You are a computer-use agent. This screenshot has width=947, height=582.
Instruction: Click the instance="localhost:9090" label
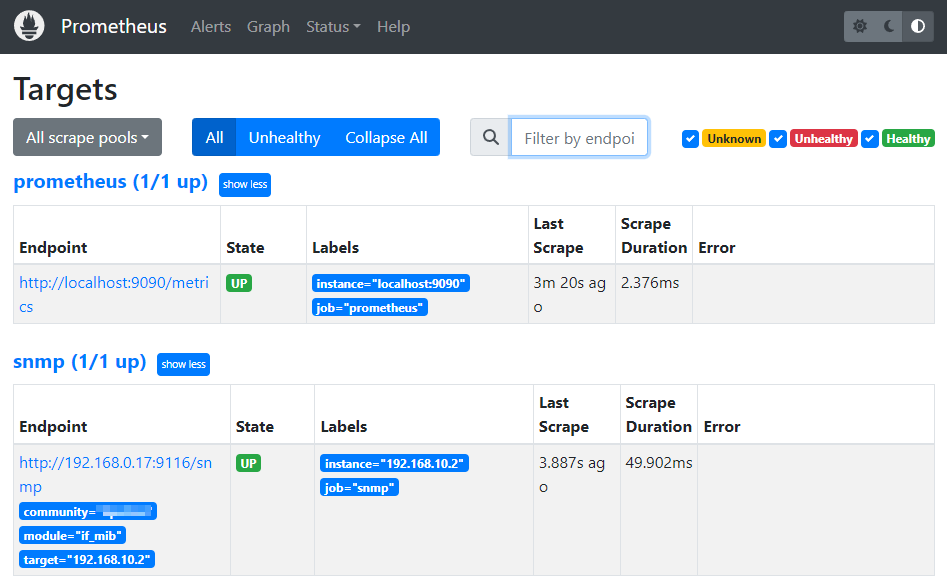391,283
